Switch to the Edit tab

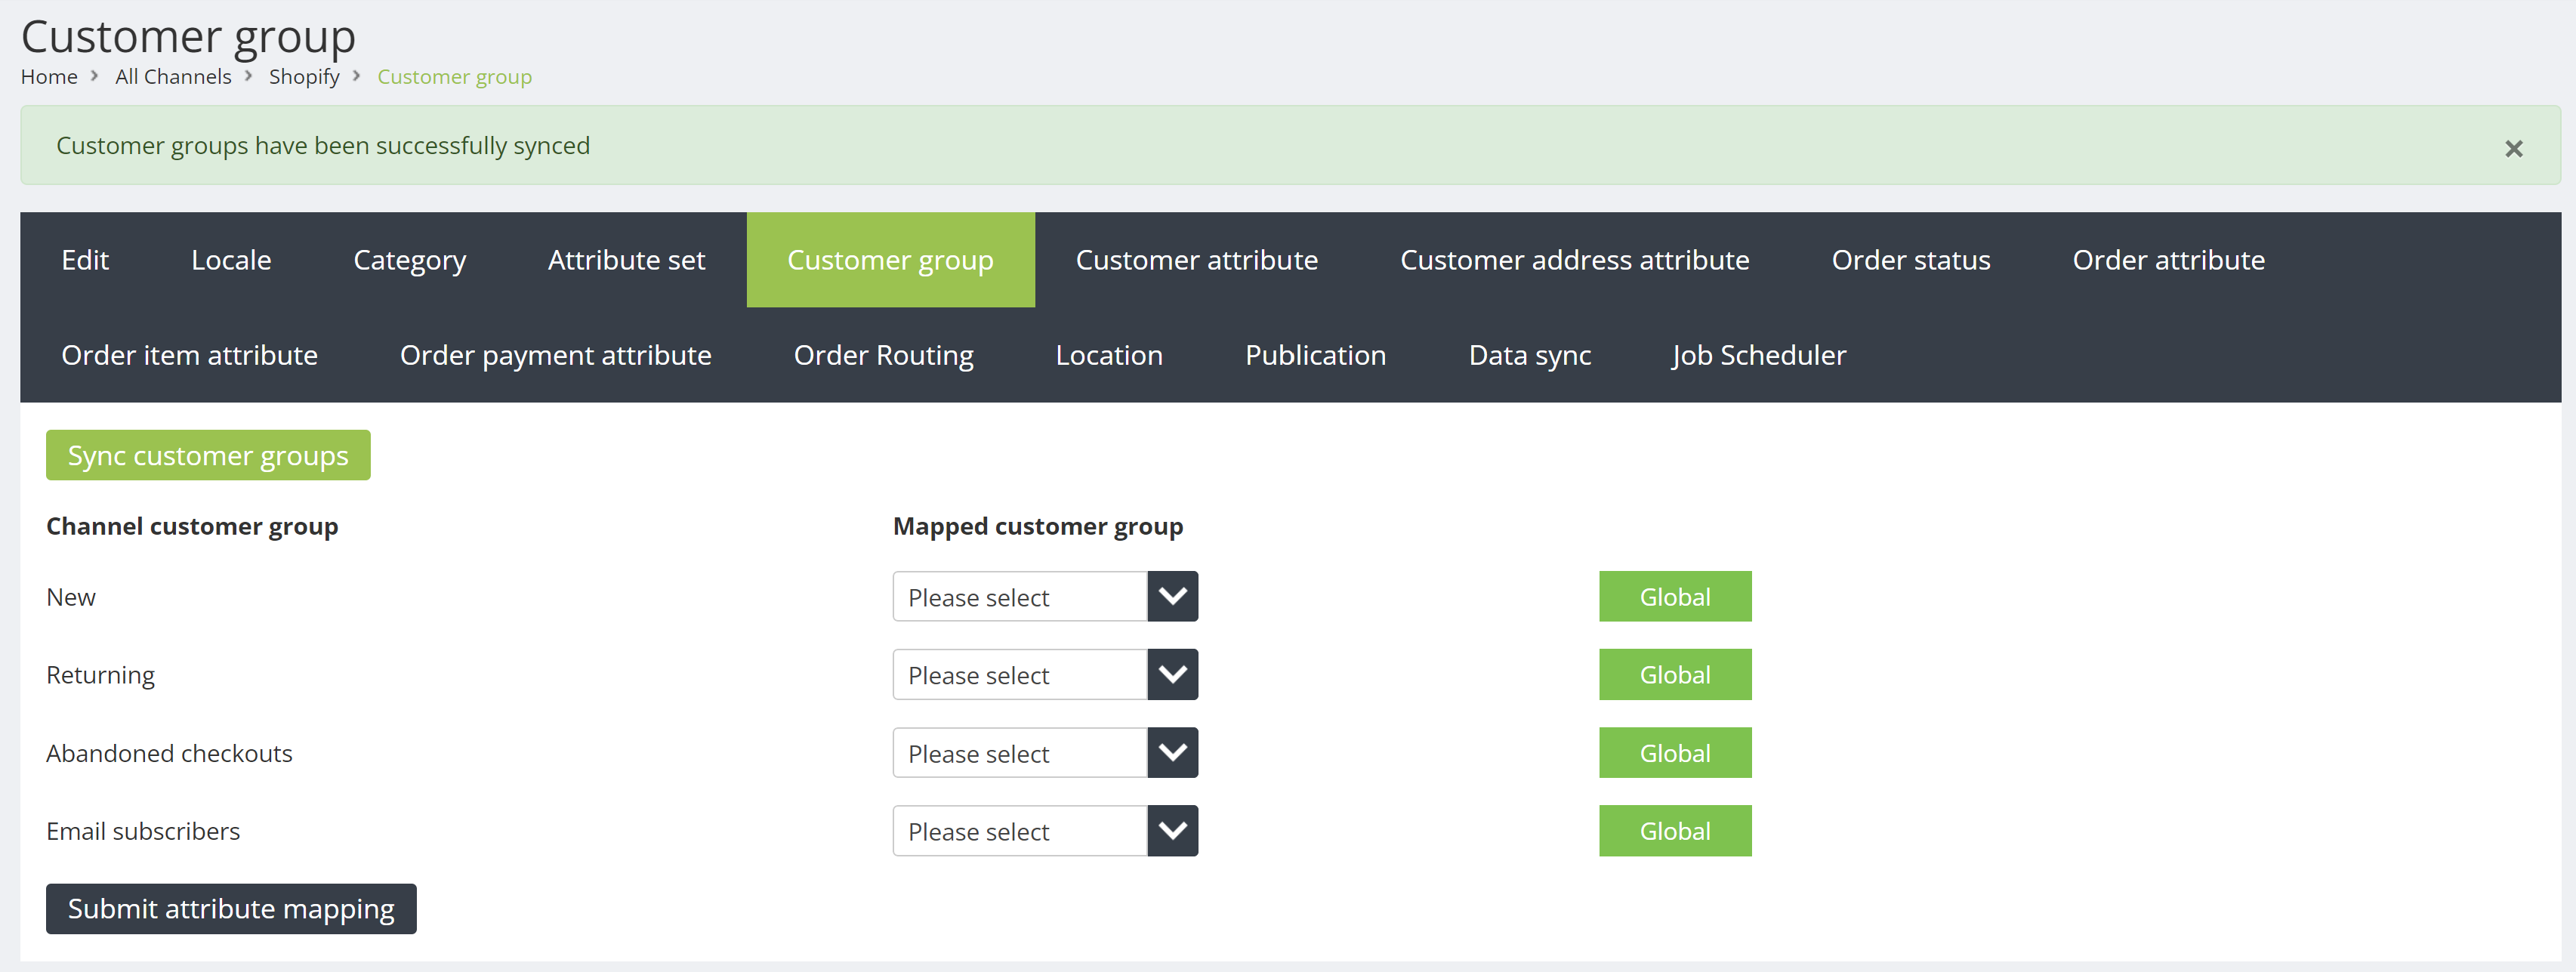(85, 260)
